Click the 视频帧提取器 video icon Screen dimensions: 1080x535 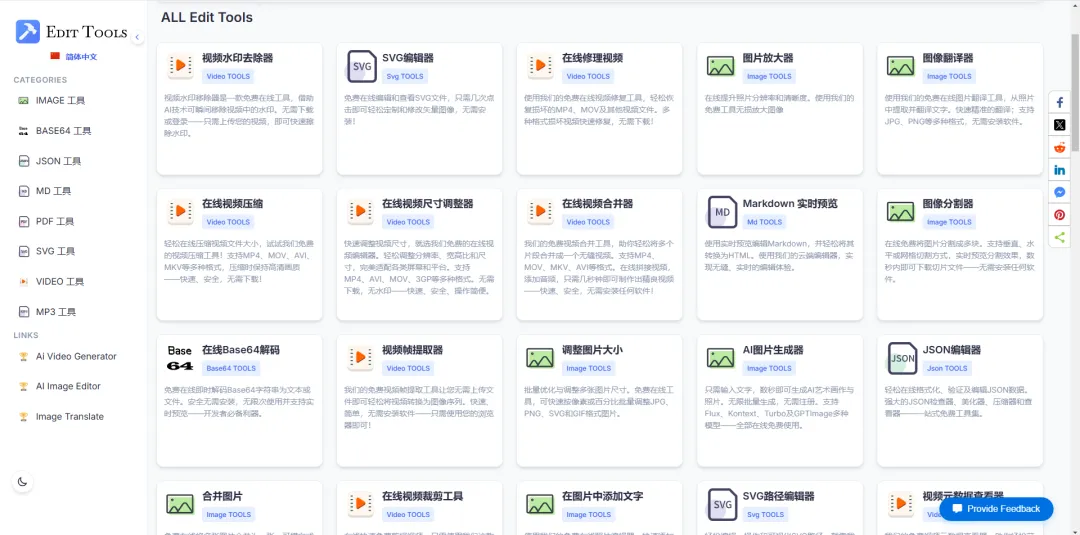tap(360, 357)
